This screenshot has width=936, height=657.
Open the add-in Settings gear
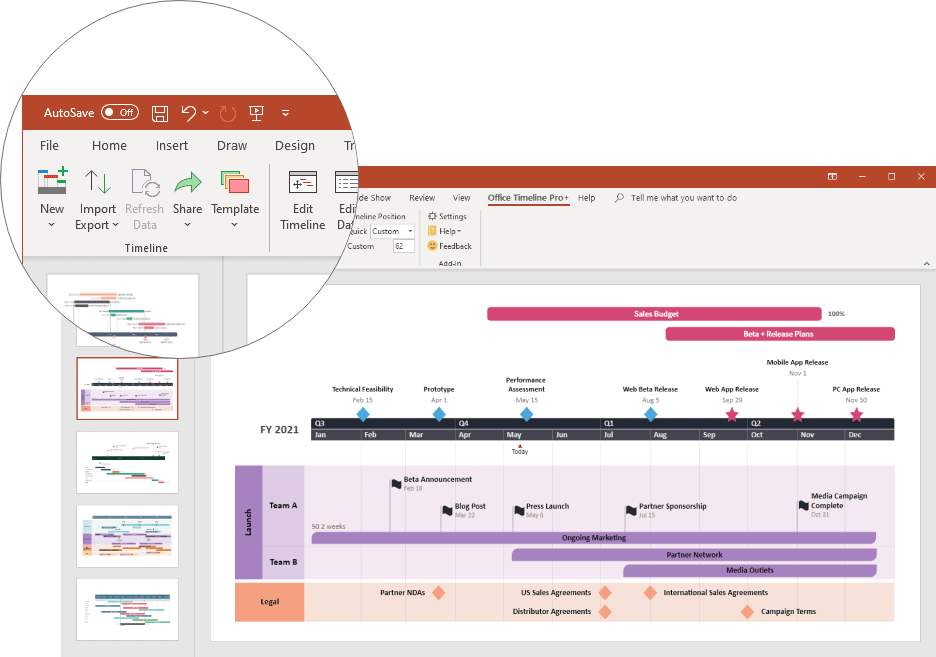(447, 216)
